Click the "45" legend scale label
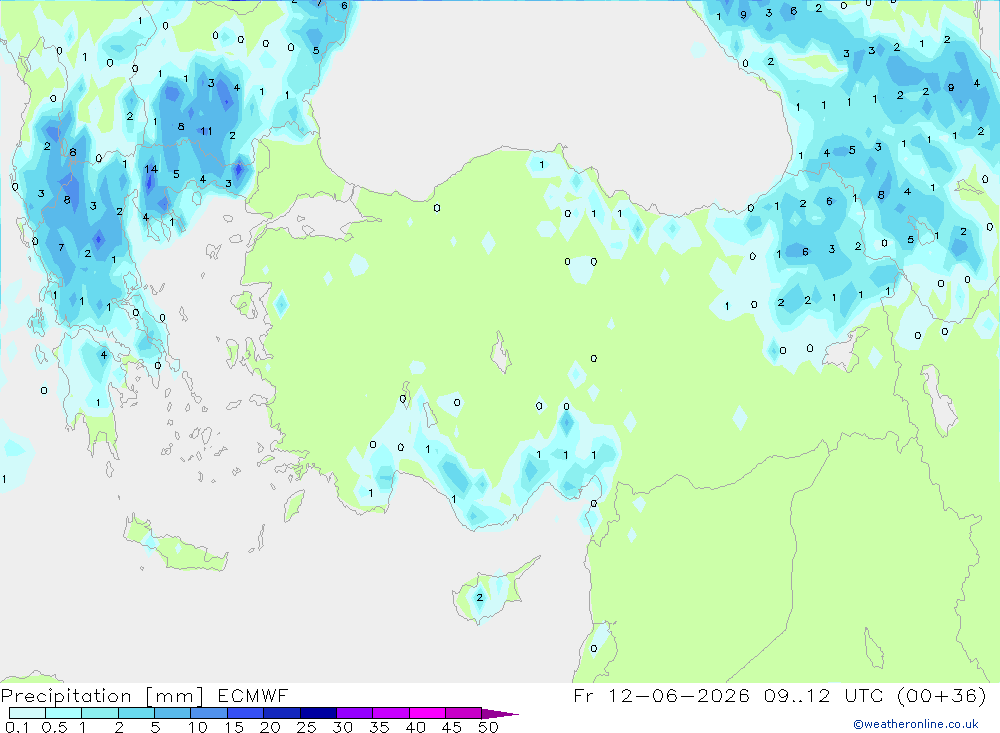This screenshot has height=733, width=1000. pyautogui.click(x=452, y=727)
